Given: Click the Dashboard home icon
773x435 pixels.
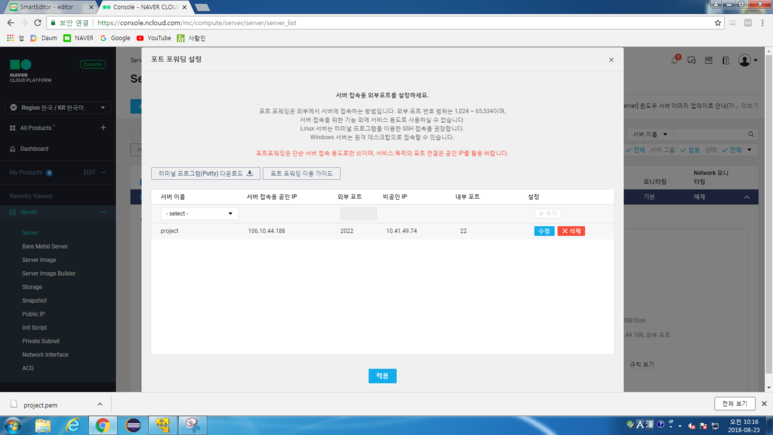Looking at the screenshot, I should click(x=13, y=148).
